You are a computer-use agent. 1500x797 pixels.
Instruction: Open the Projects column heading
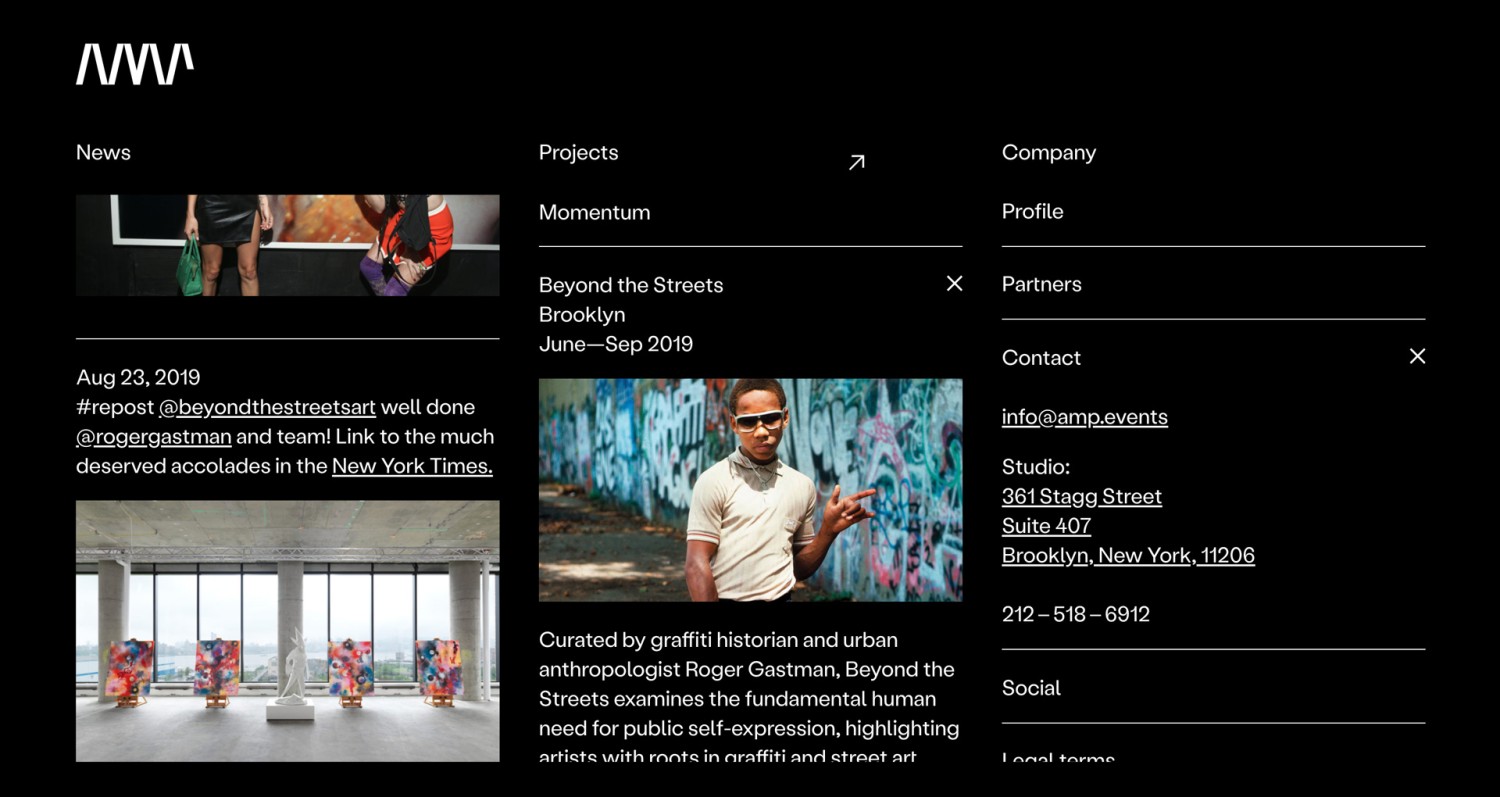(578, 152)
